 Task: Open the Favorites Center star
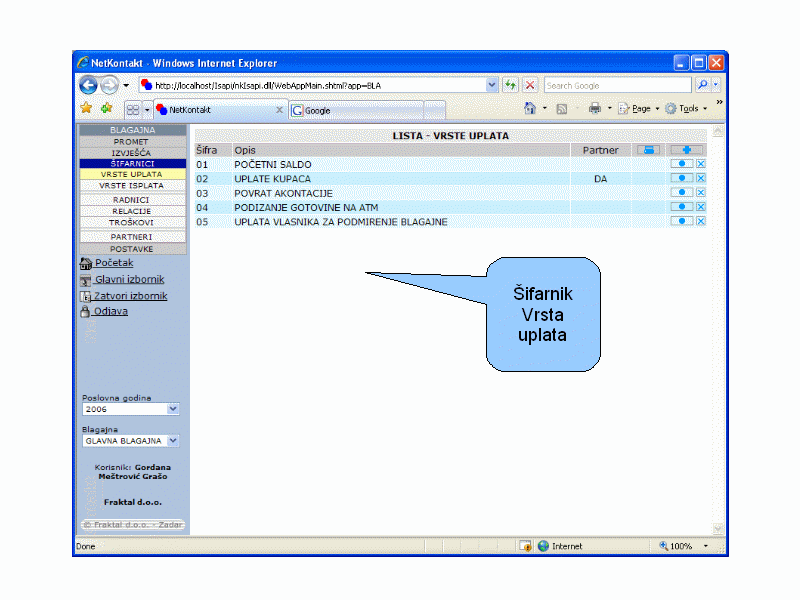pyautogui.click(x=86, y=108)
